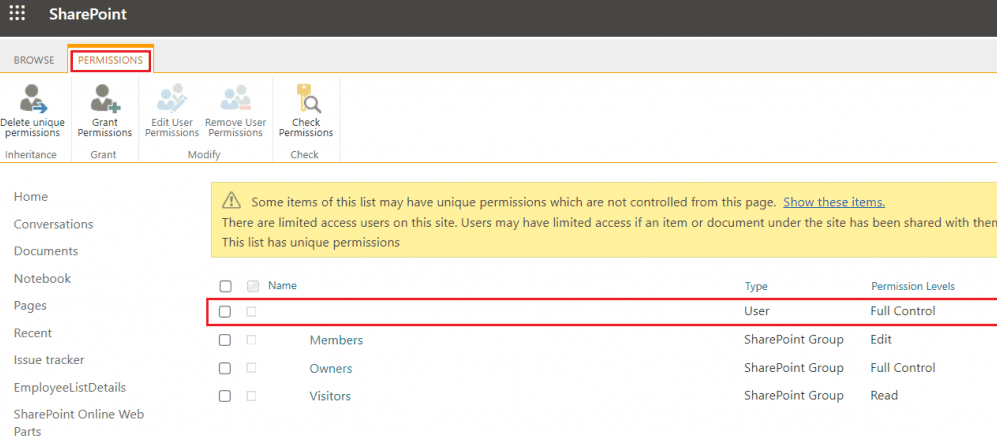The image size is (997, 437).
Task: Open the app launcher waffle icon
Action: [17, 13]
